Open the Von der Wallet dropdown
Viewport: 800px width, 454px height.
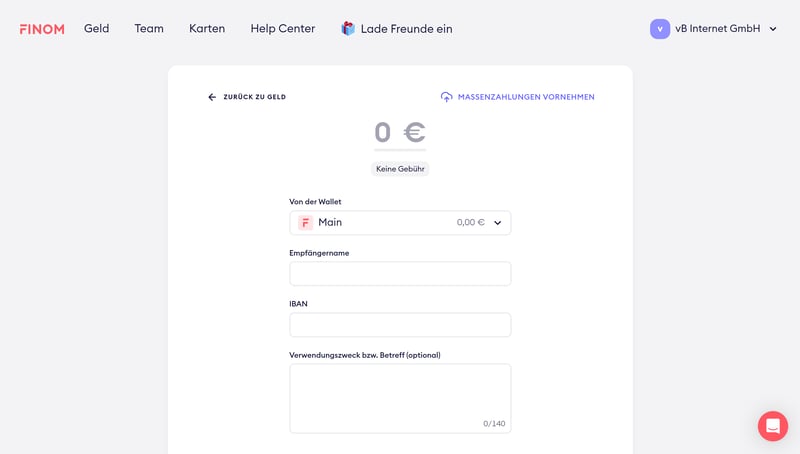pyautogui.click(x=400, y=223)
